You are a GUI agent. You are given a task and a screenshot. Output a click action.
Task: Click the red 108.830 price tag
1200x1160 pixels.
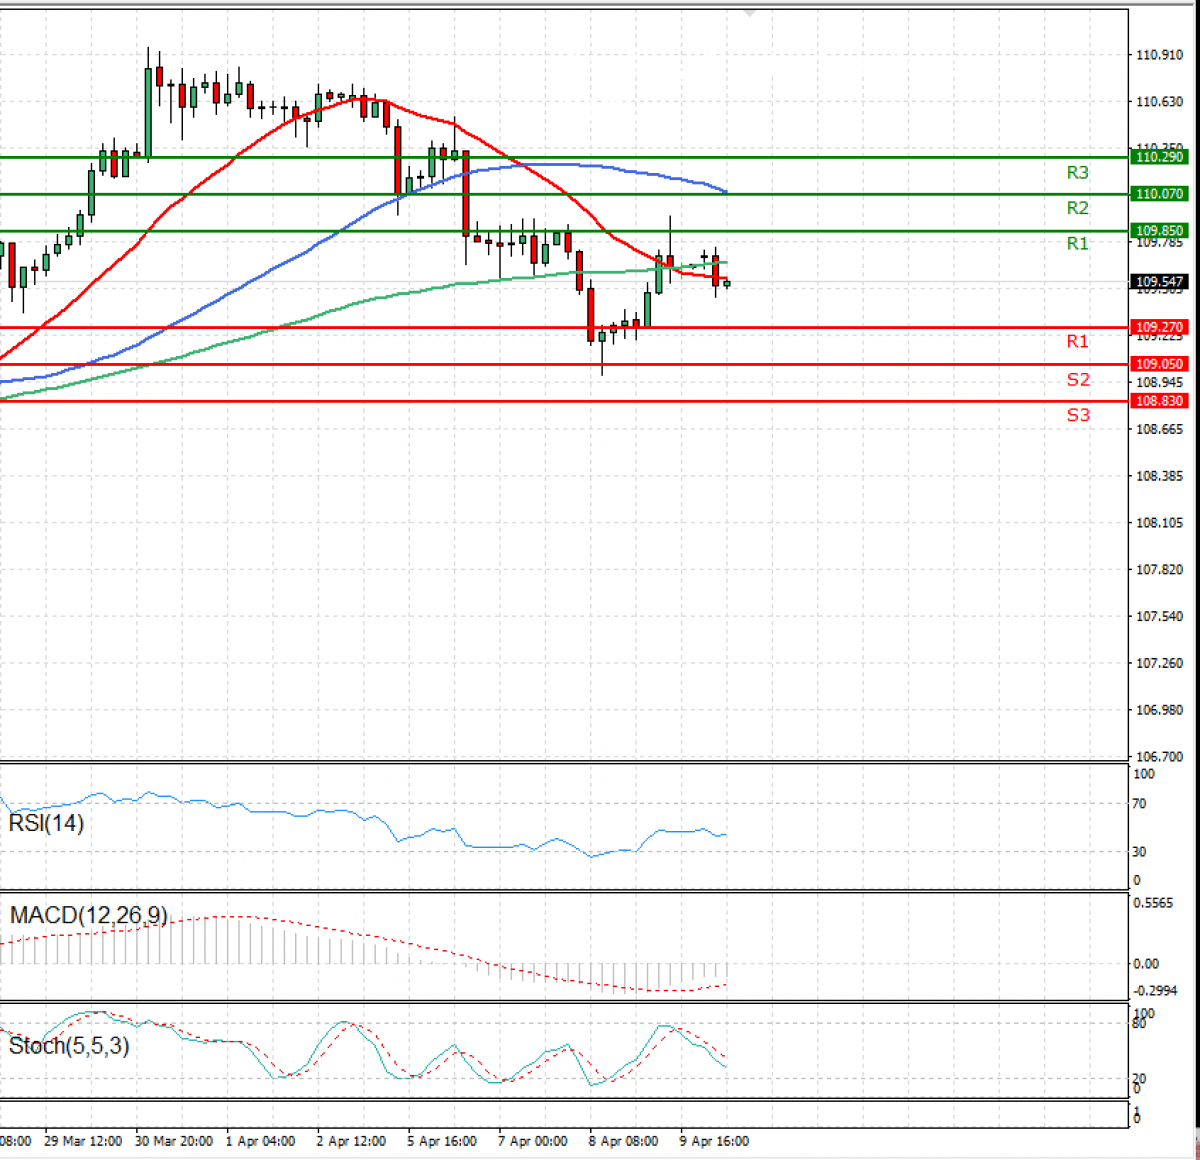tap(1158, 401)
